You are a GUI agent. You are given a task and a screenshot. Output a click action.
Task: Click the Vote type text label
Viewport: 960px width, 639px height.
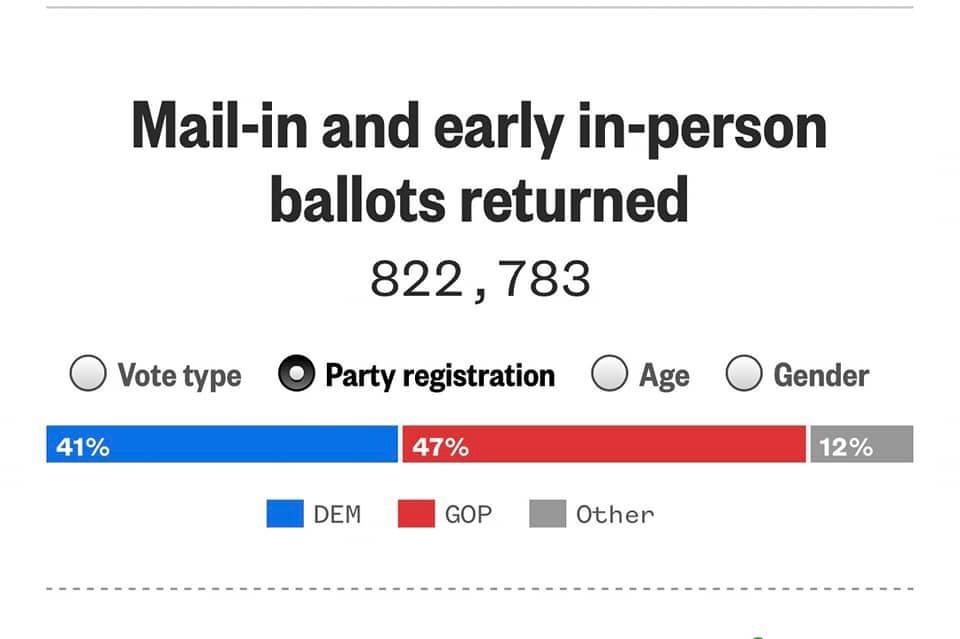click(179, 375)
